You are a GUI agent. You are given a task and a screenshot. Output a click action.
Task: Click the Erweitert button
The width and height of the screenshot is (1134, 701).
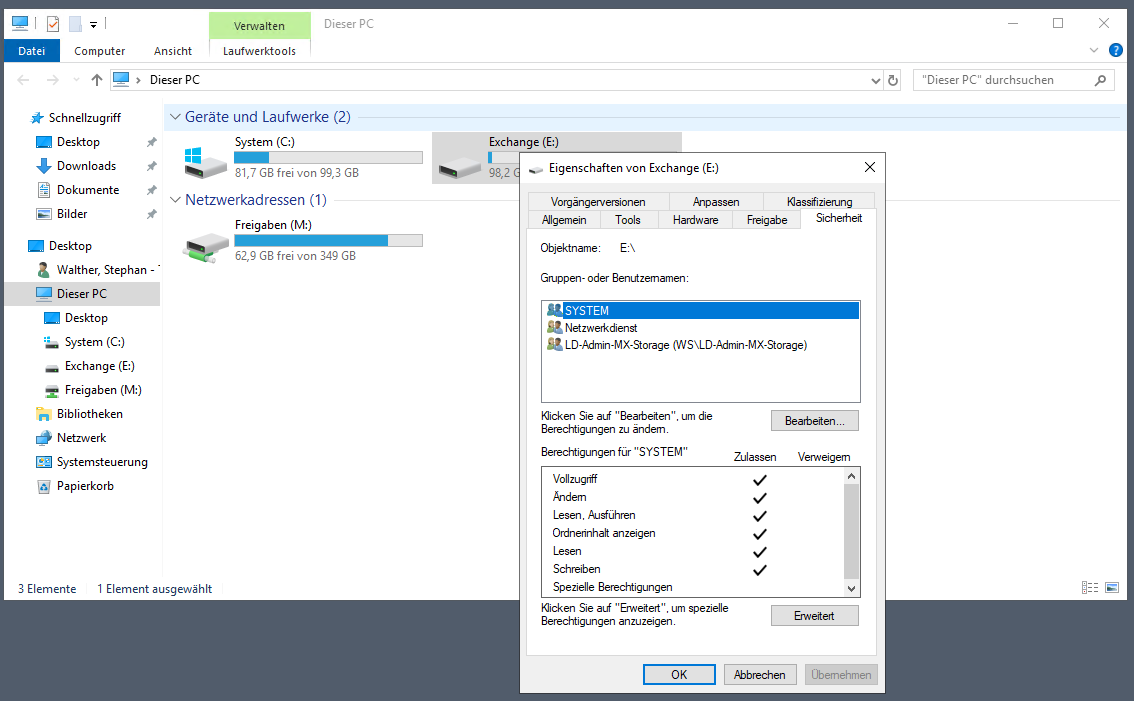pos(814,616)
